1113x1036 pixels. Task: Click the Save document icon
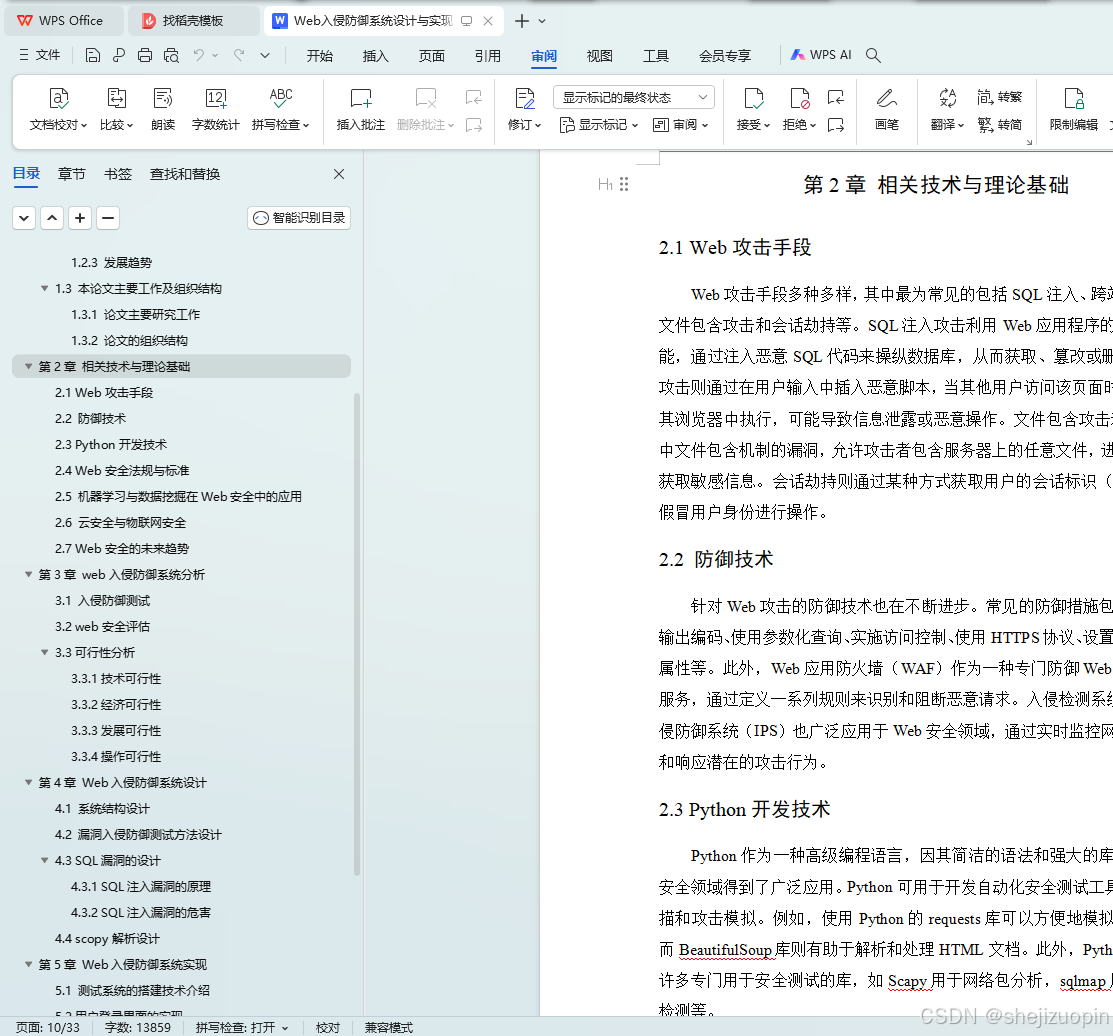pyautogui.click(x=92, y=55)
